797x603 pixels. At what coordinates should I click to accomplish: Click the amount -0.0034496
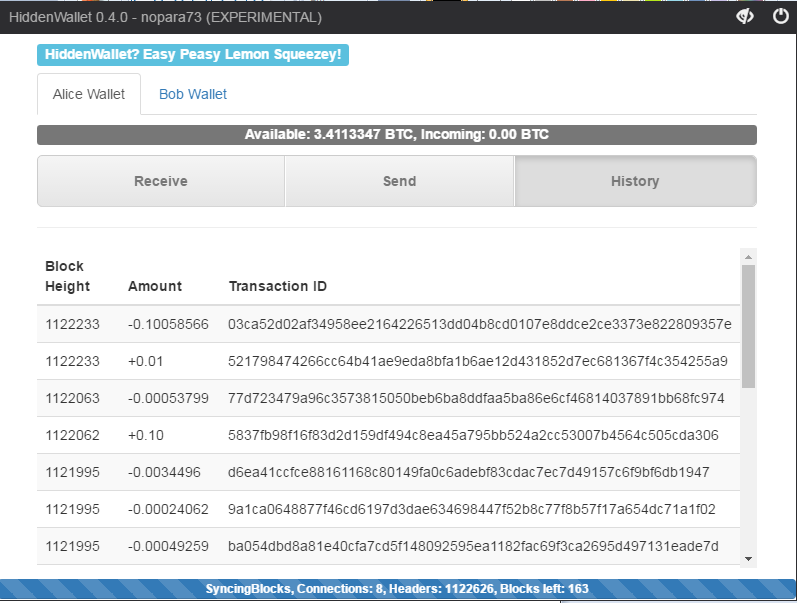pos(164,472)
